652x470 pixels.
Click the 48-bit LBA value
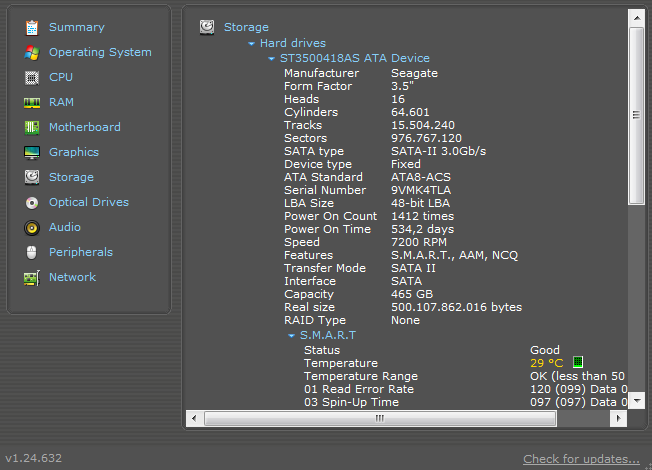click(x=420, y=203)
